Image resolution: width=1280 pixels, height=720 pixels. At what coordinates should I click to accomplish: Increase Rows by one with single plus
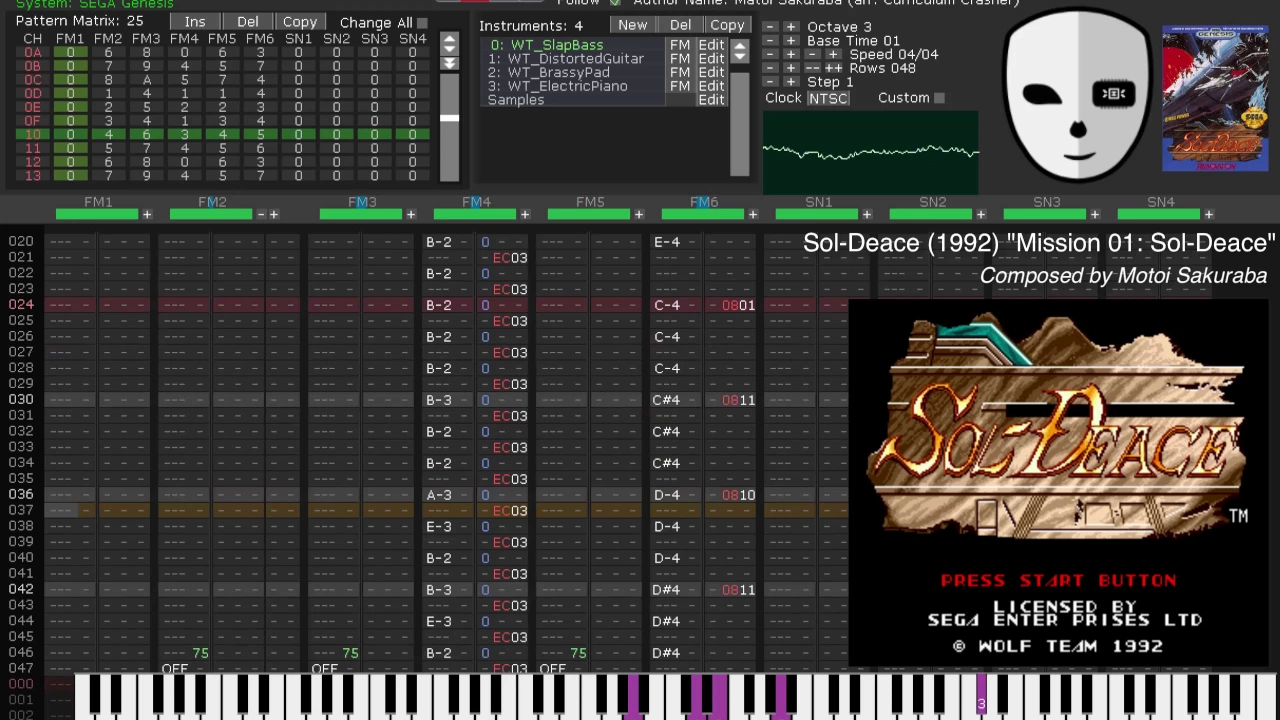click(x=791, y=68)
